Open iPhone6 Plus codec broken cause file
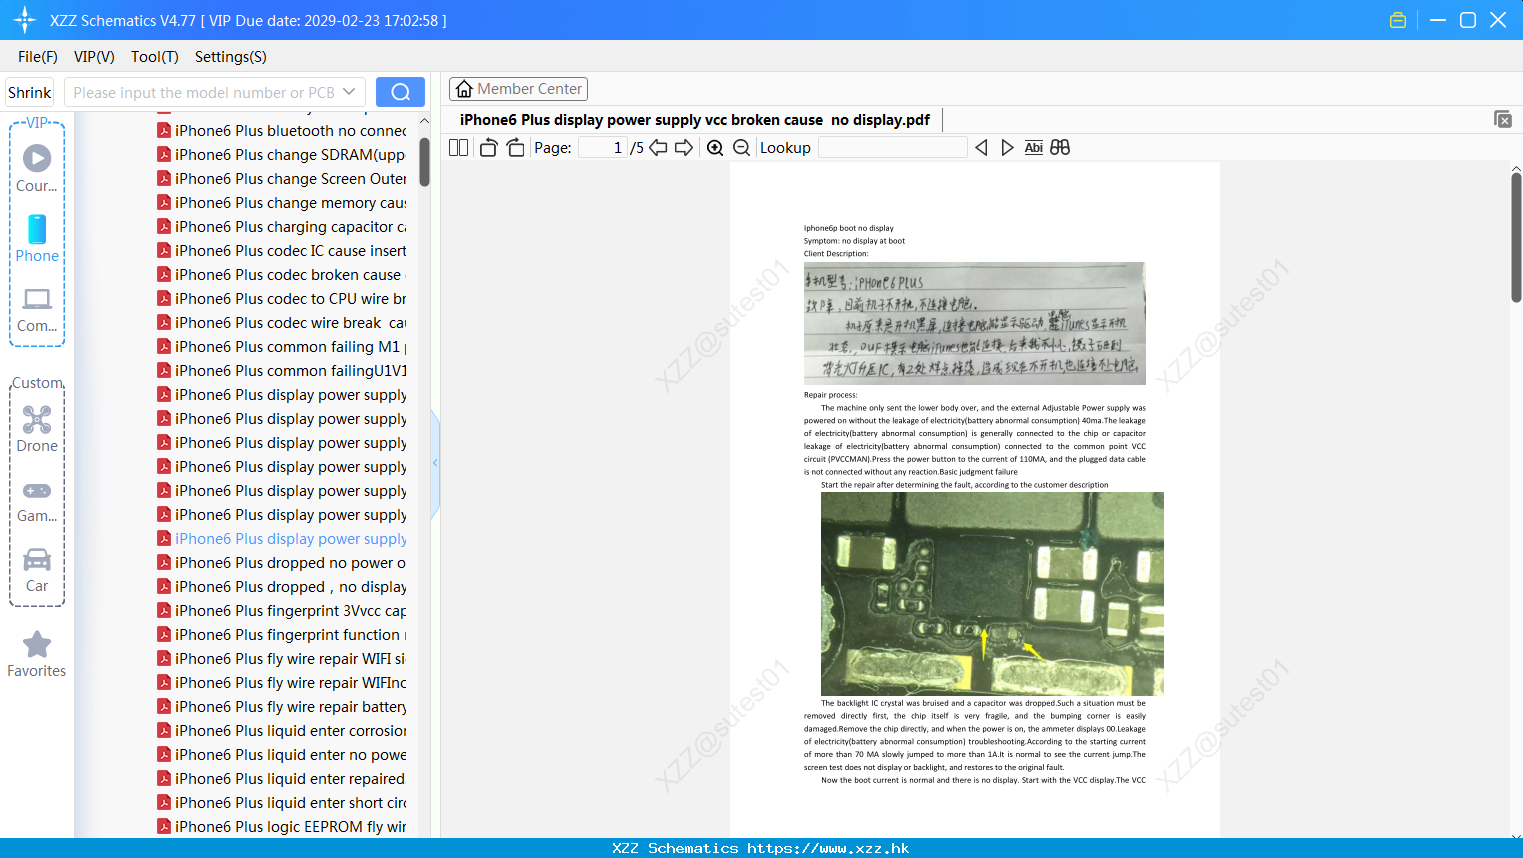The image size is (1523, 858). (282, 274)
